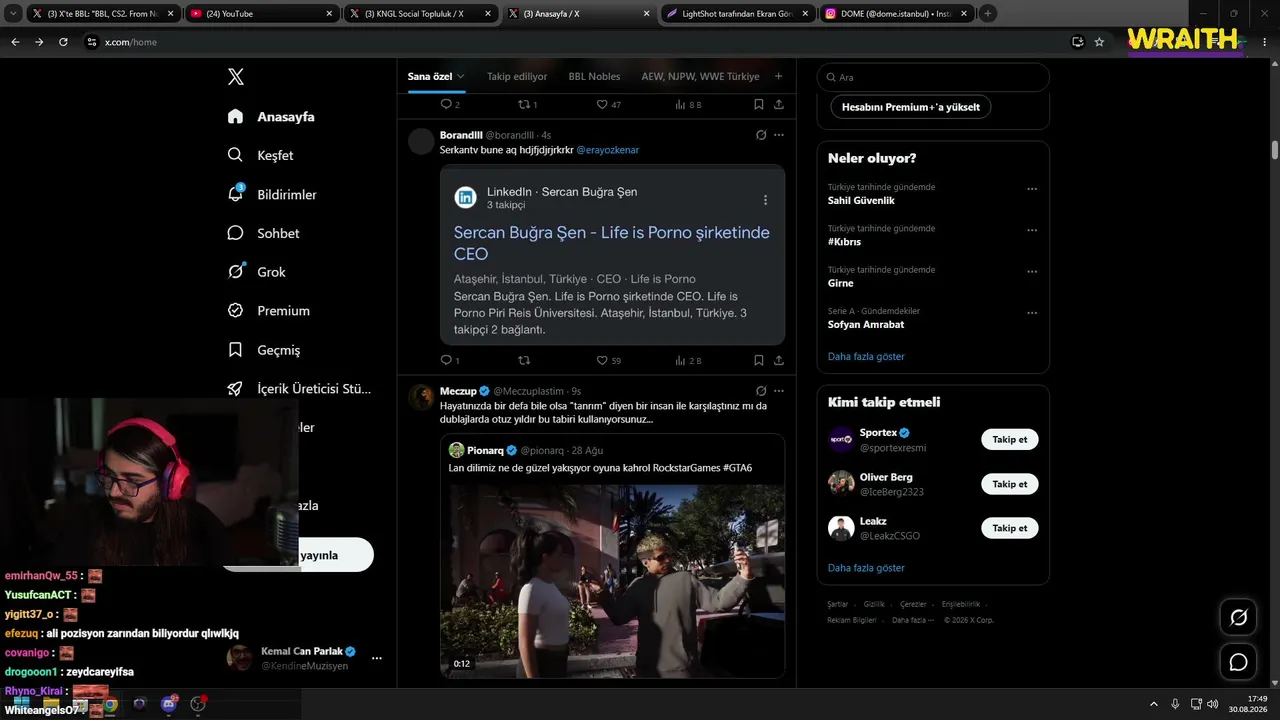Click the microphone icon in system tray

click(x=1175, y=704)
